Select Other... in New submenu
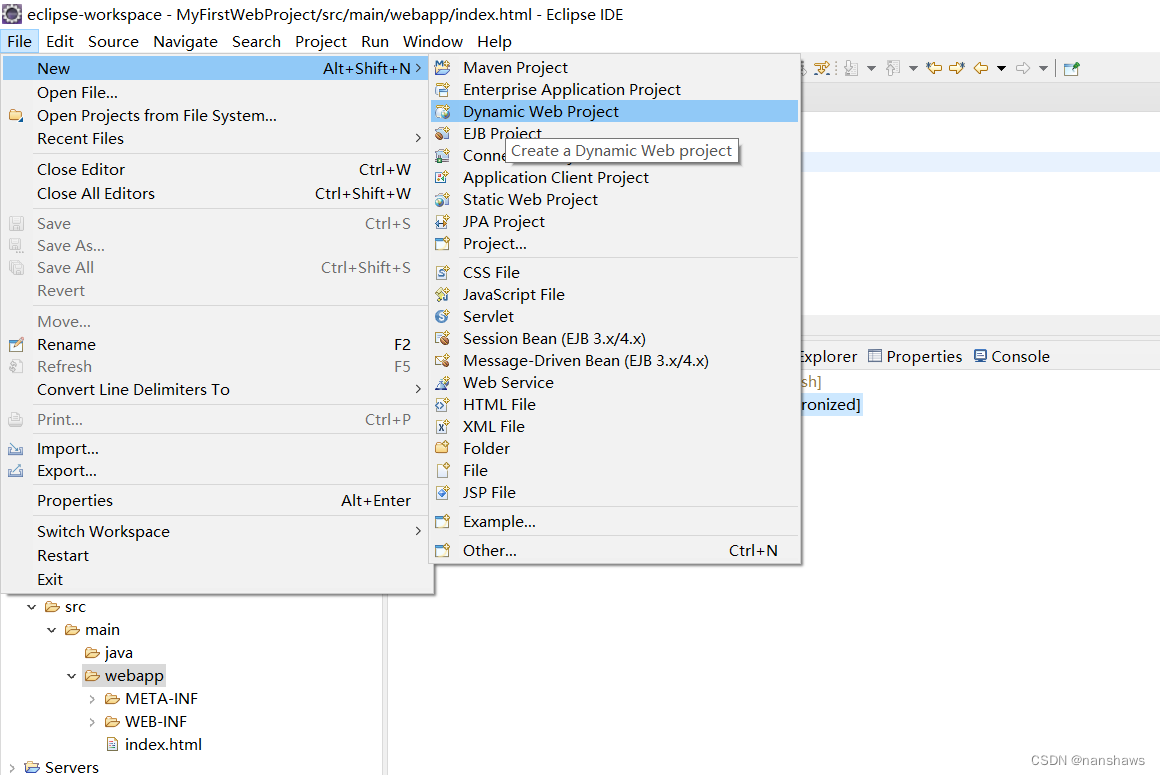This screenshot has height=775, width=1160. [x=615, y=550]
